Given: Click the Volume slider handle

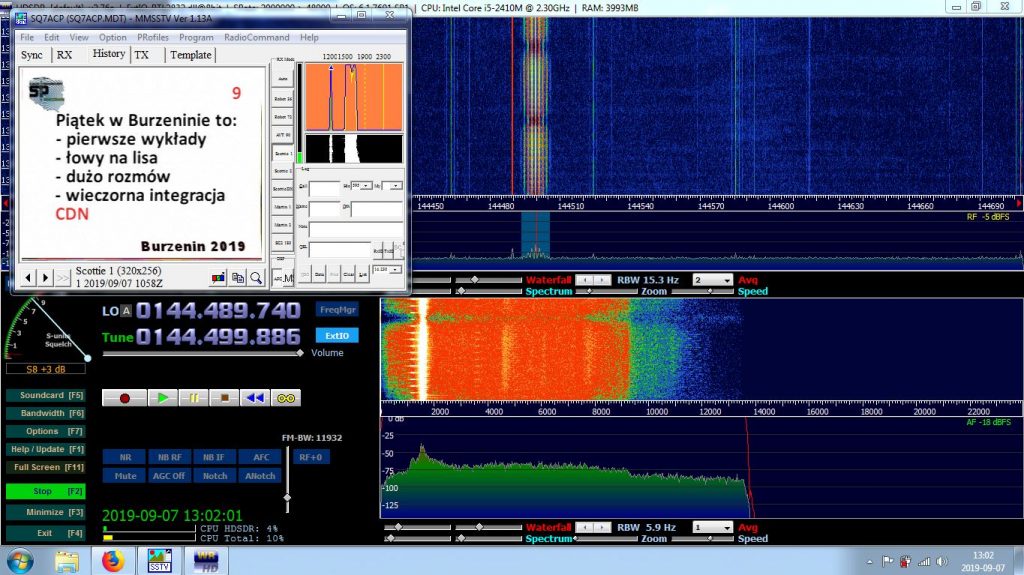Looking at the screenshot, I should (300, 353).
